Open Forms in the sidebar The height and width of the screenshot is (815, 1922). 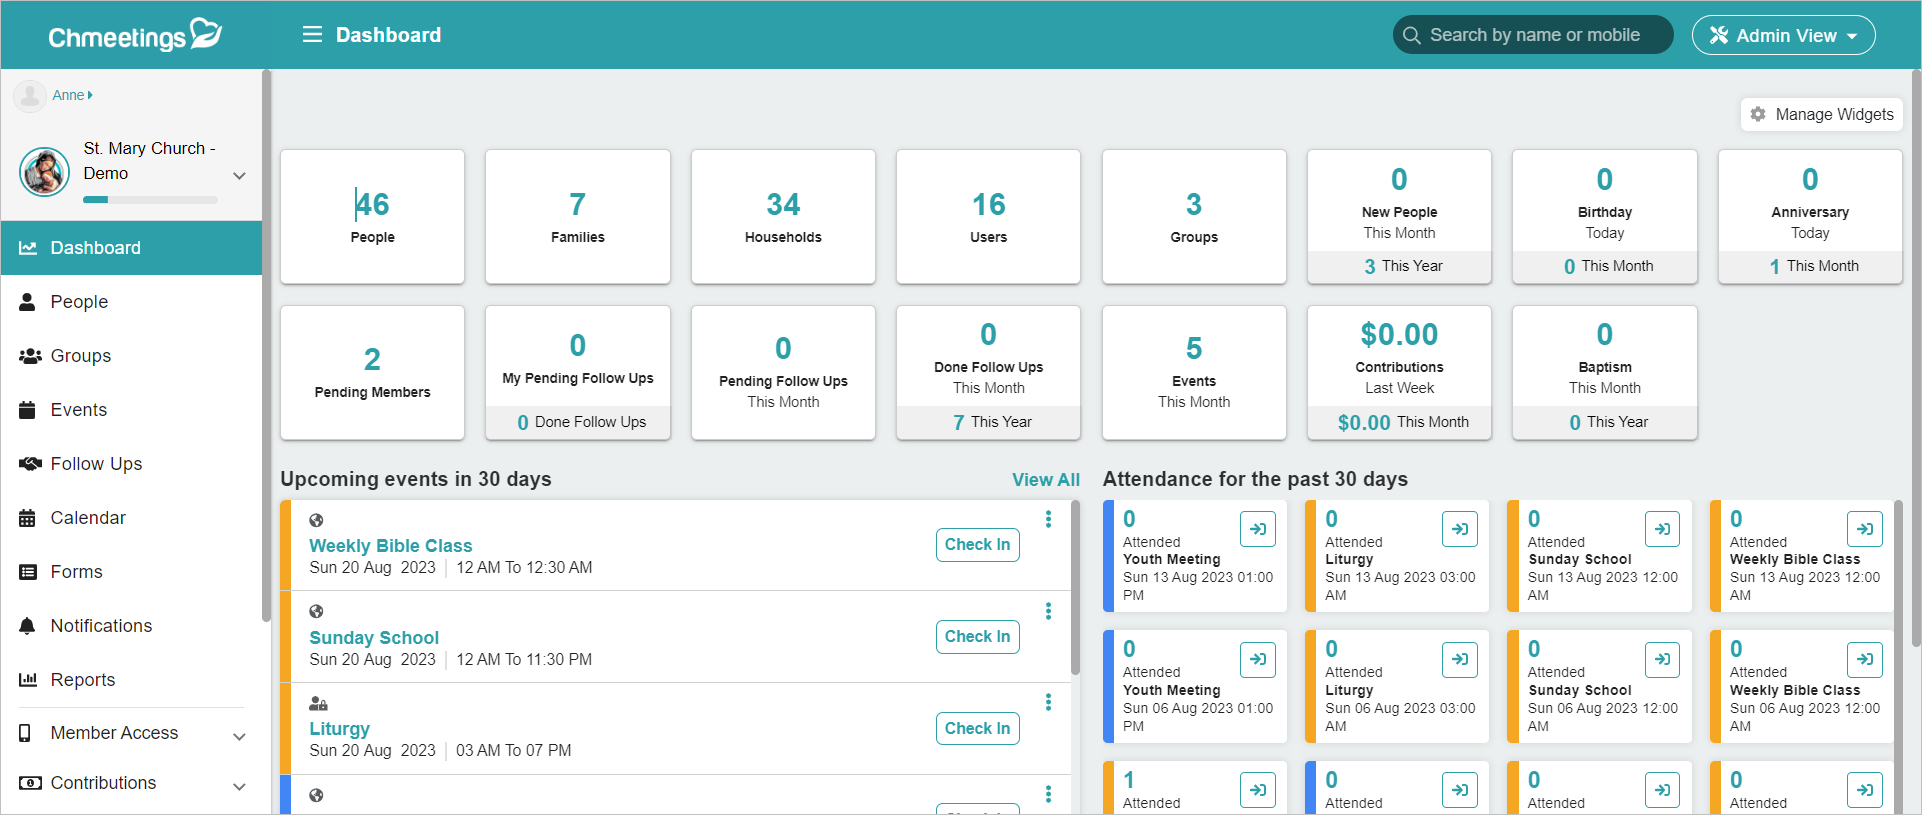click(131, 572)
